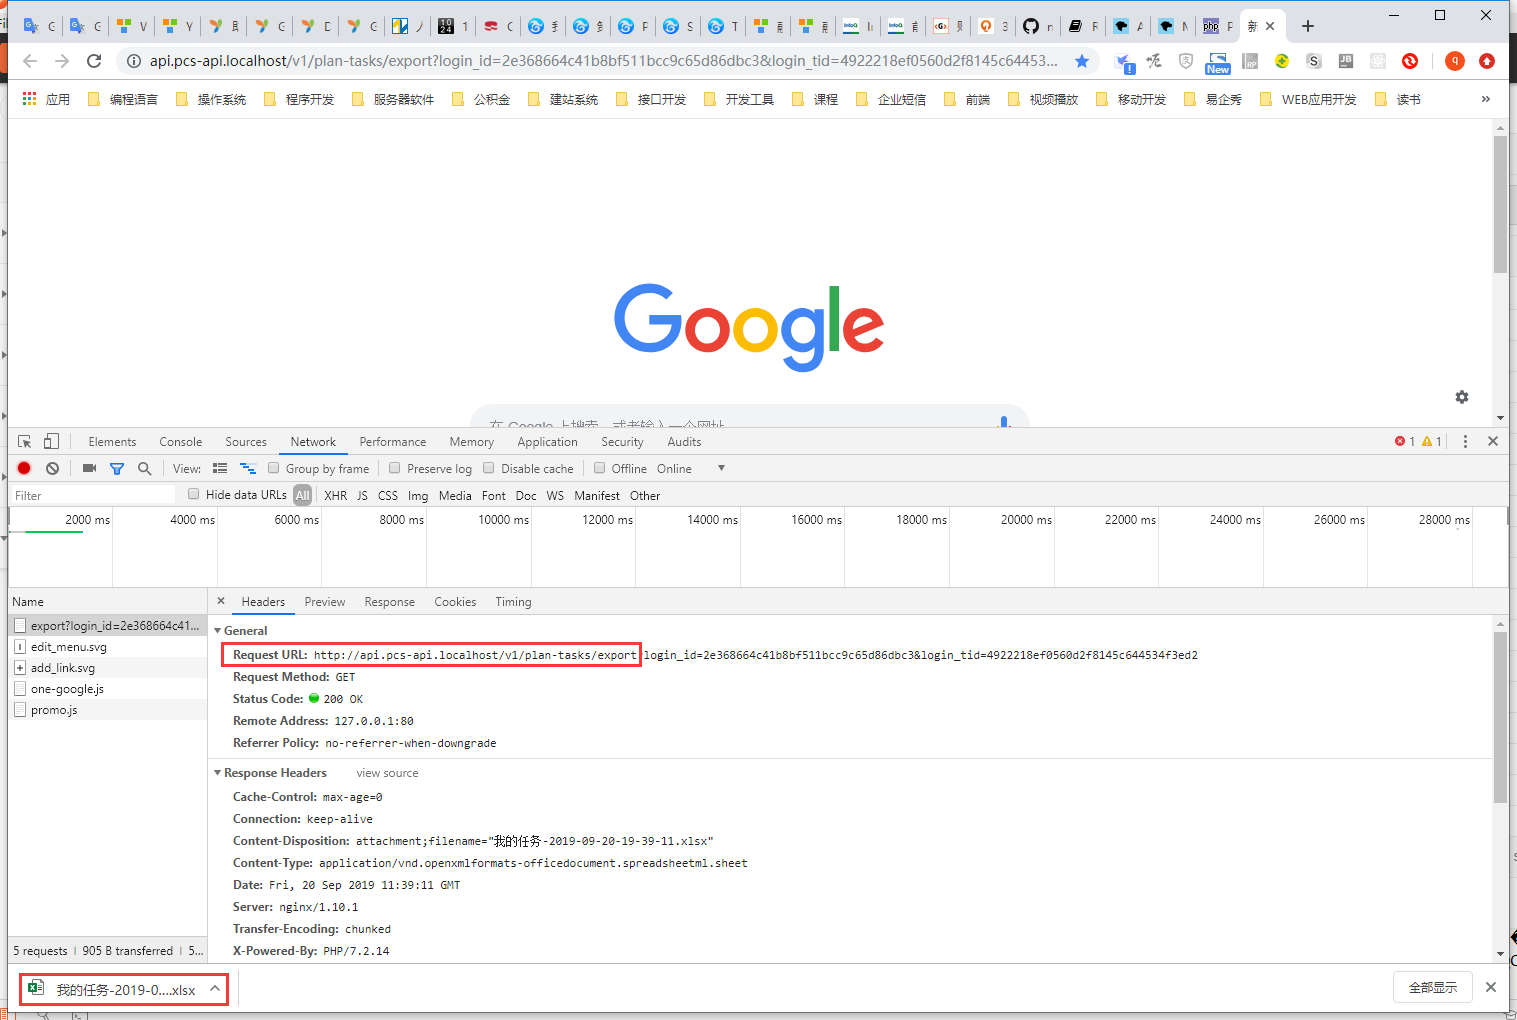Open a new browser tab
Image resolution: width=1517 pixels, height=1020 pixels.
click(1308, 26)
